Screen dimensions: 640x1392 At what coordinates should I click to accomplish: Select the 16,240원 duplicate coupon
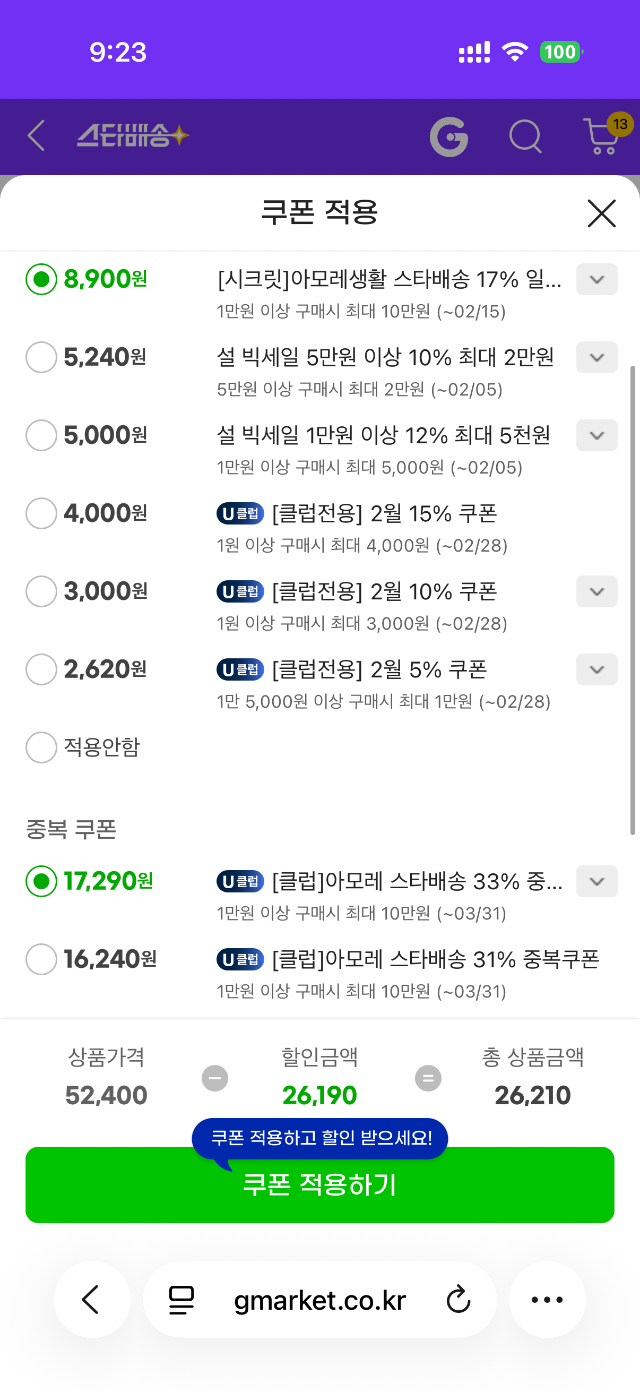pos(41,959)
